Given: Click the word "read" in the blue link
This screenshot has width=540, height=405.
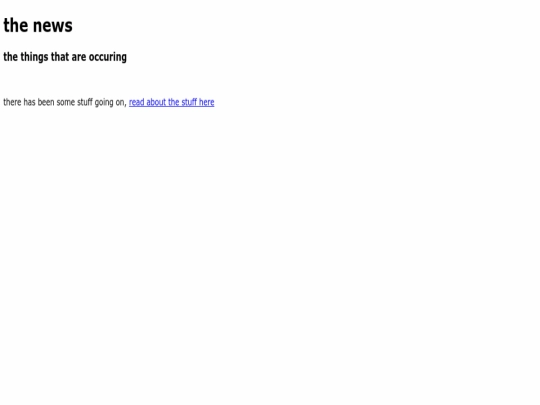Looking at the screenshot, I should [137, 102].
